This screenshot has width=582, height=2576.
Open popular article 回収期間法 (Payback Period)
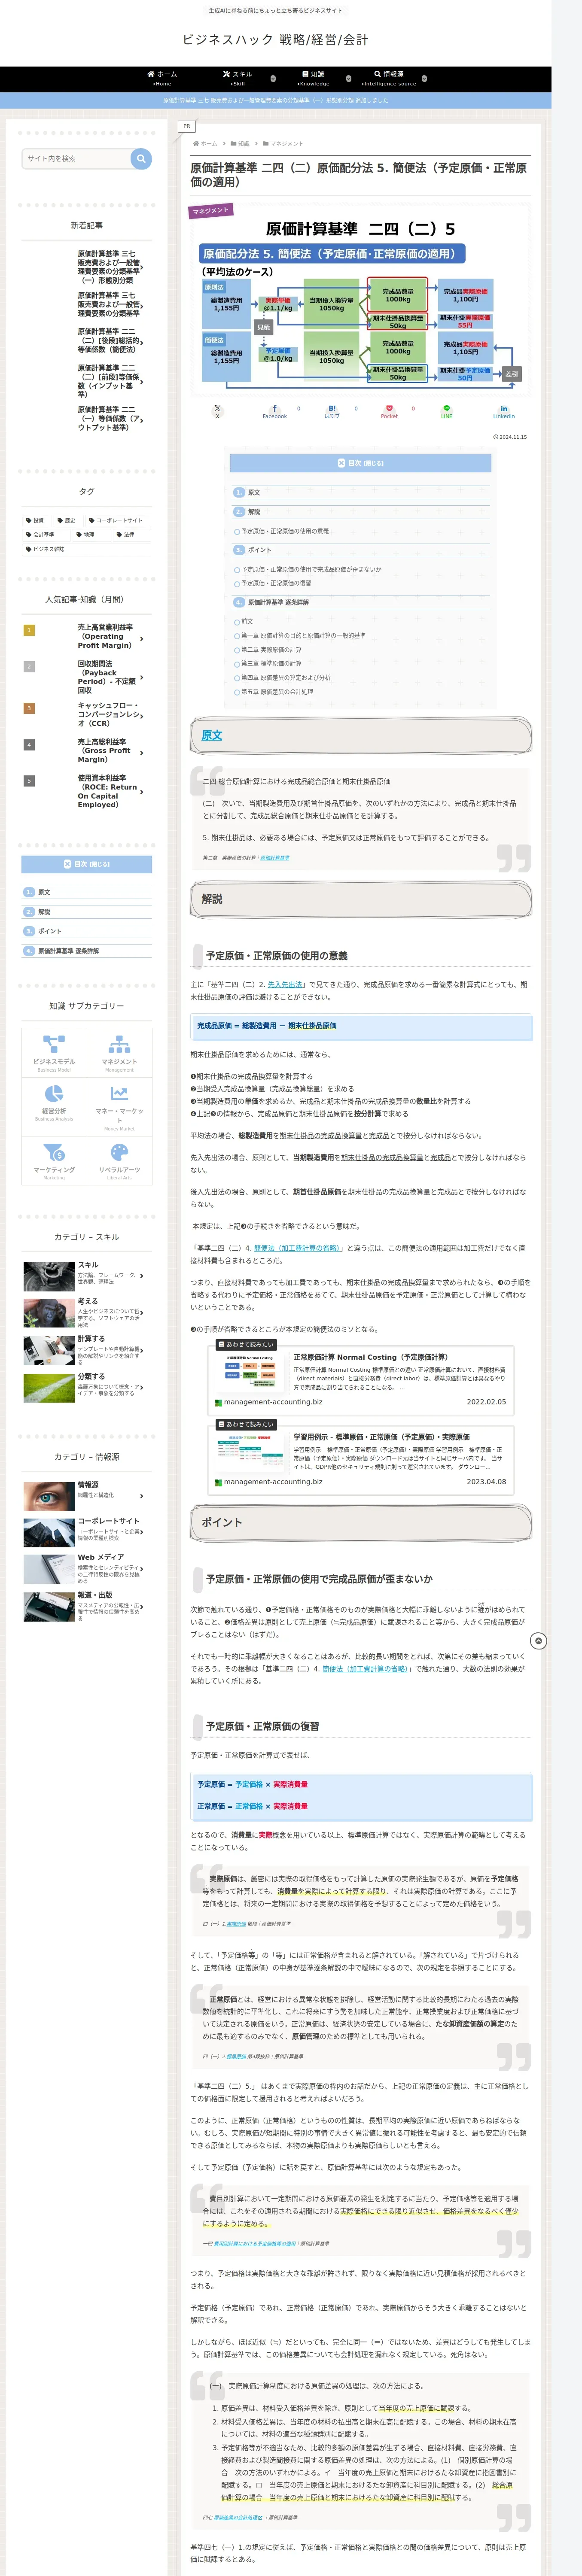pyautogui.click(x=87, y=677)
